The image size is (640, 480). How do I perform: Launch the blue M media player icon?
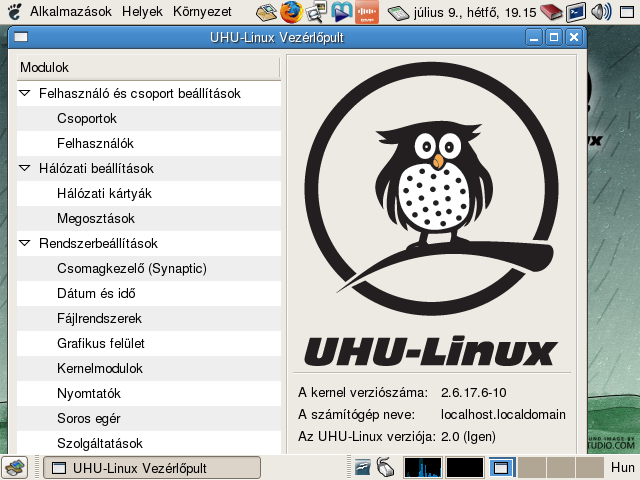tap(341, 12)
